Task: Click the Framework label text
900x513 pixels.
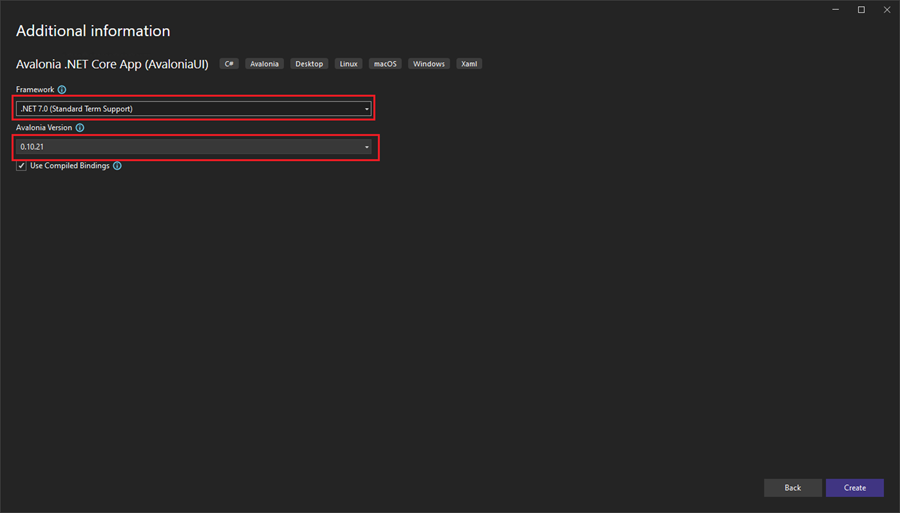Action: coord(35,90)
